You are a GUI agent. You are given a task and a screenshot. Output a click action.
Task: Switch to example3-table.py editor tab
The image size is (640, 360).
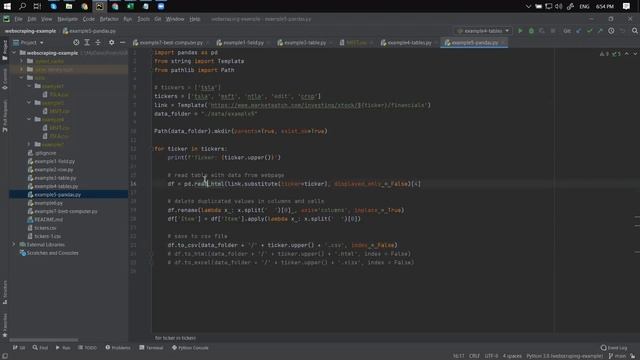tap(304, 42)
